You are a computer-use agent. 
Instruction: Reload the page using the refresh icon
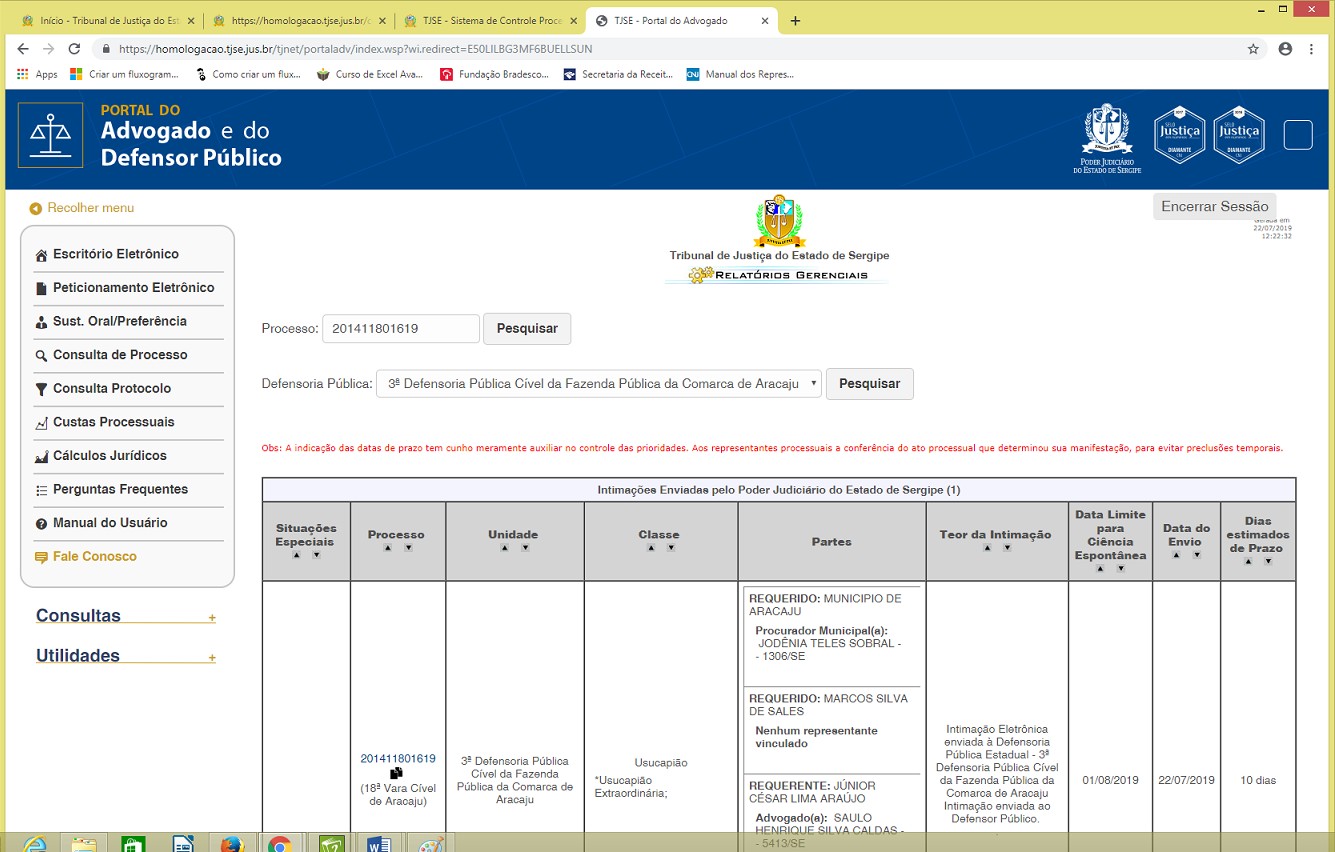pos(74,48)
